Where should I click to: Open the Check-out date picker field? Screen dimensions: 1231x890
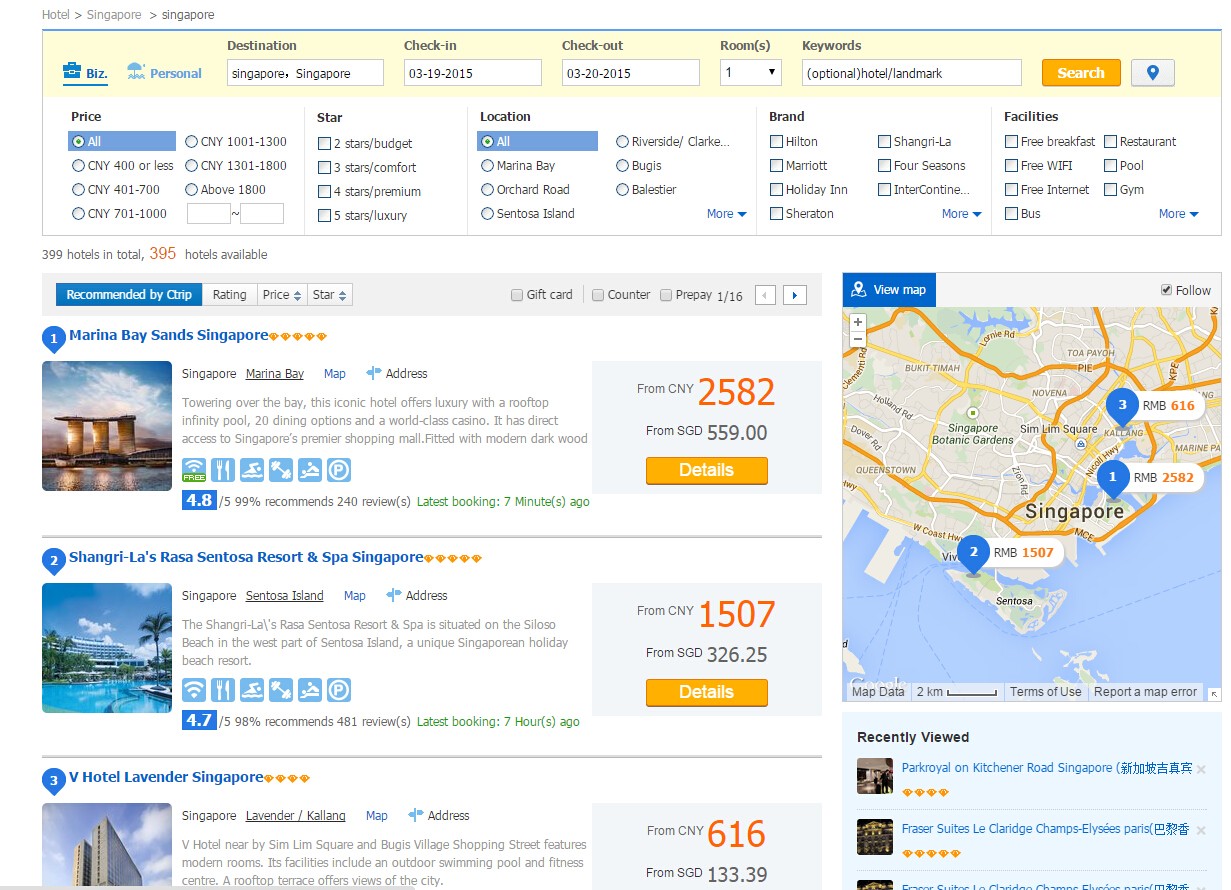[631, 73]
